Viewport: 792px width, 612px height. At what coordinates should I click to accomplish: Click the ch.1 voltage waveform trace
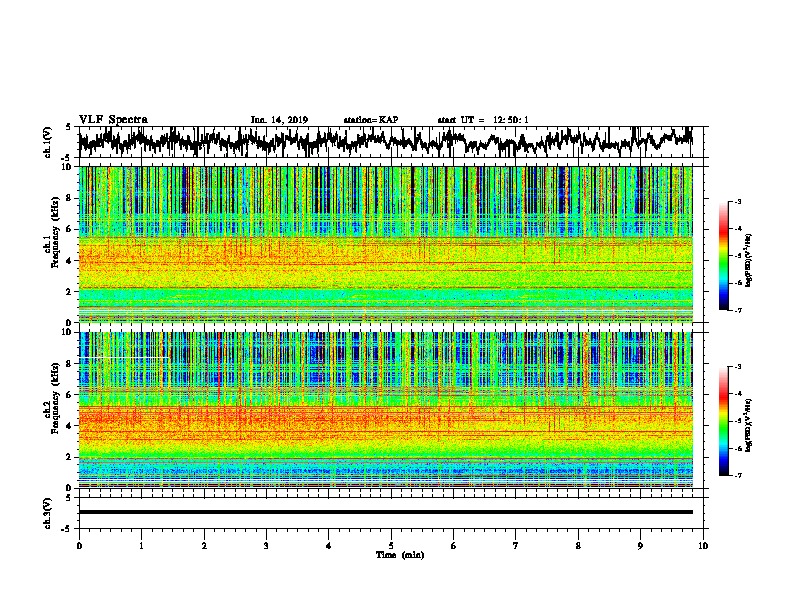point(385,141)
